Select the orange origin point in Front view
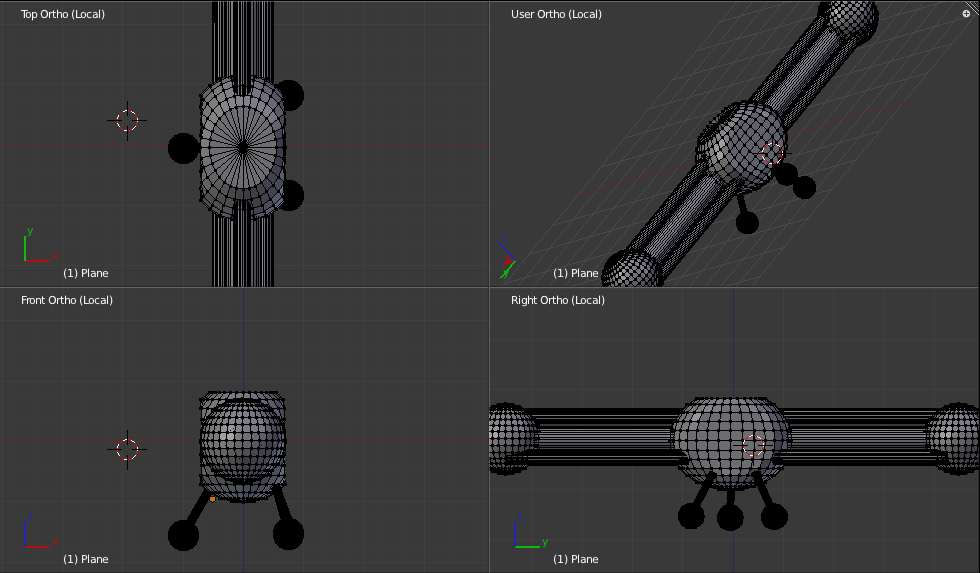The image size is (980, 573). (x=212, y=498)
